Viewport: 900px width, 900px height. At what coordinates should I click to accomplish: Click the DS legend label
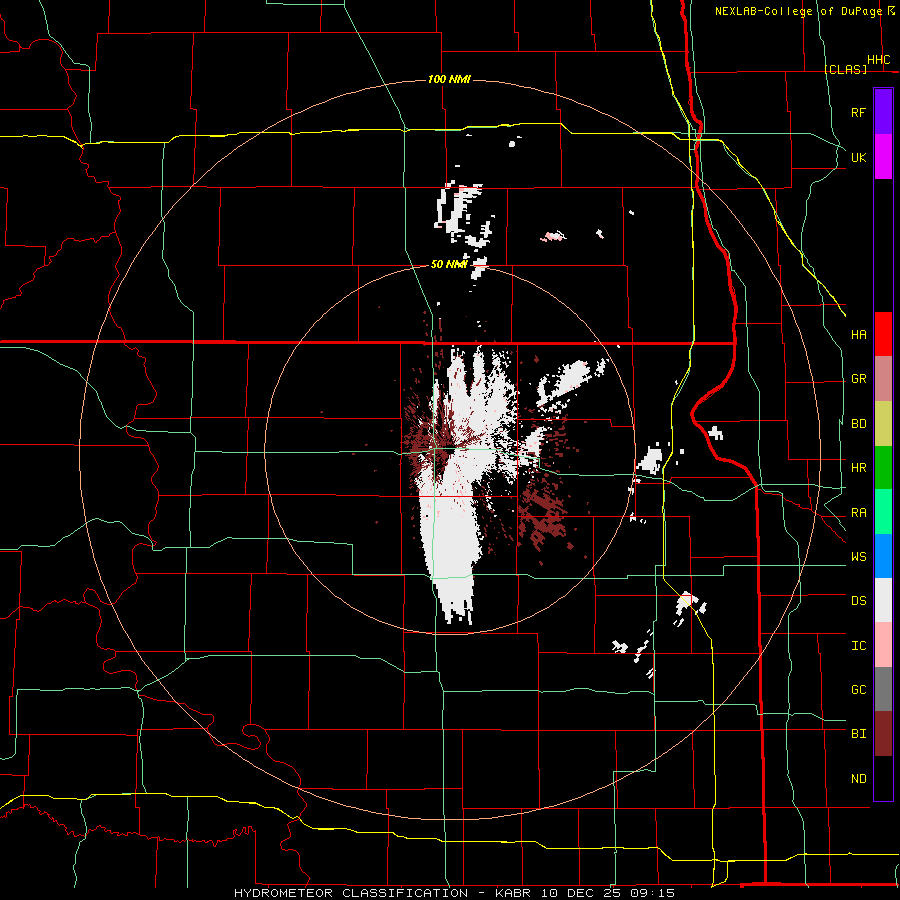click(x=859, y=601)
